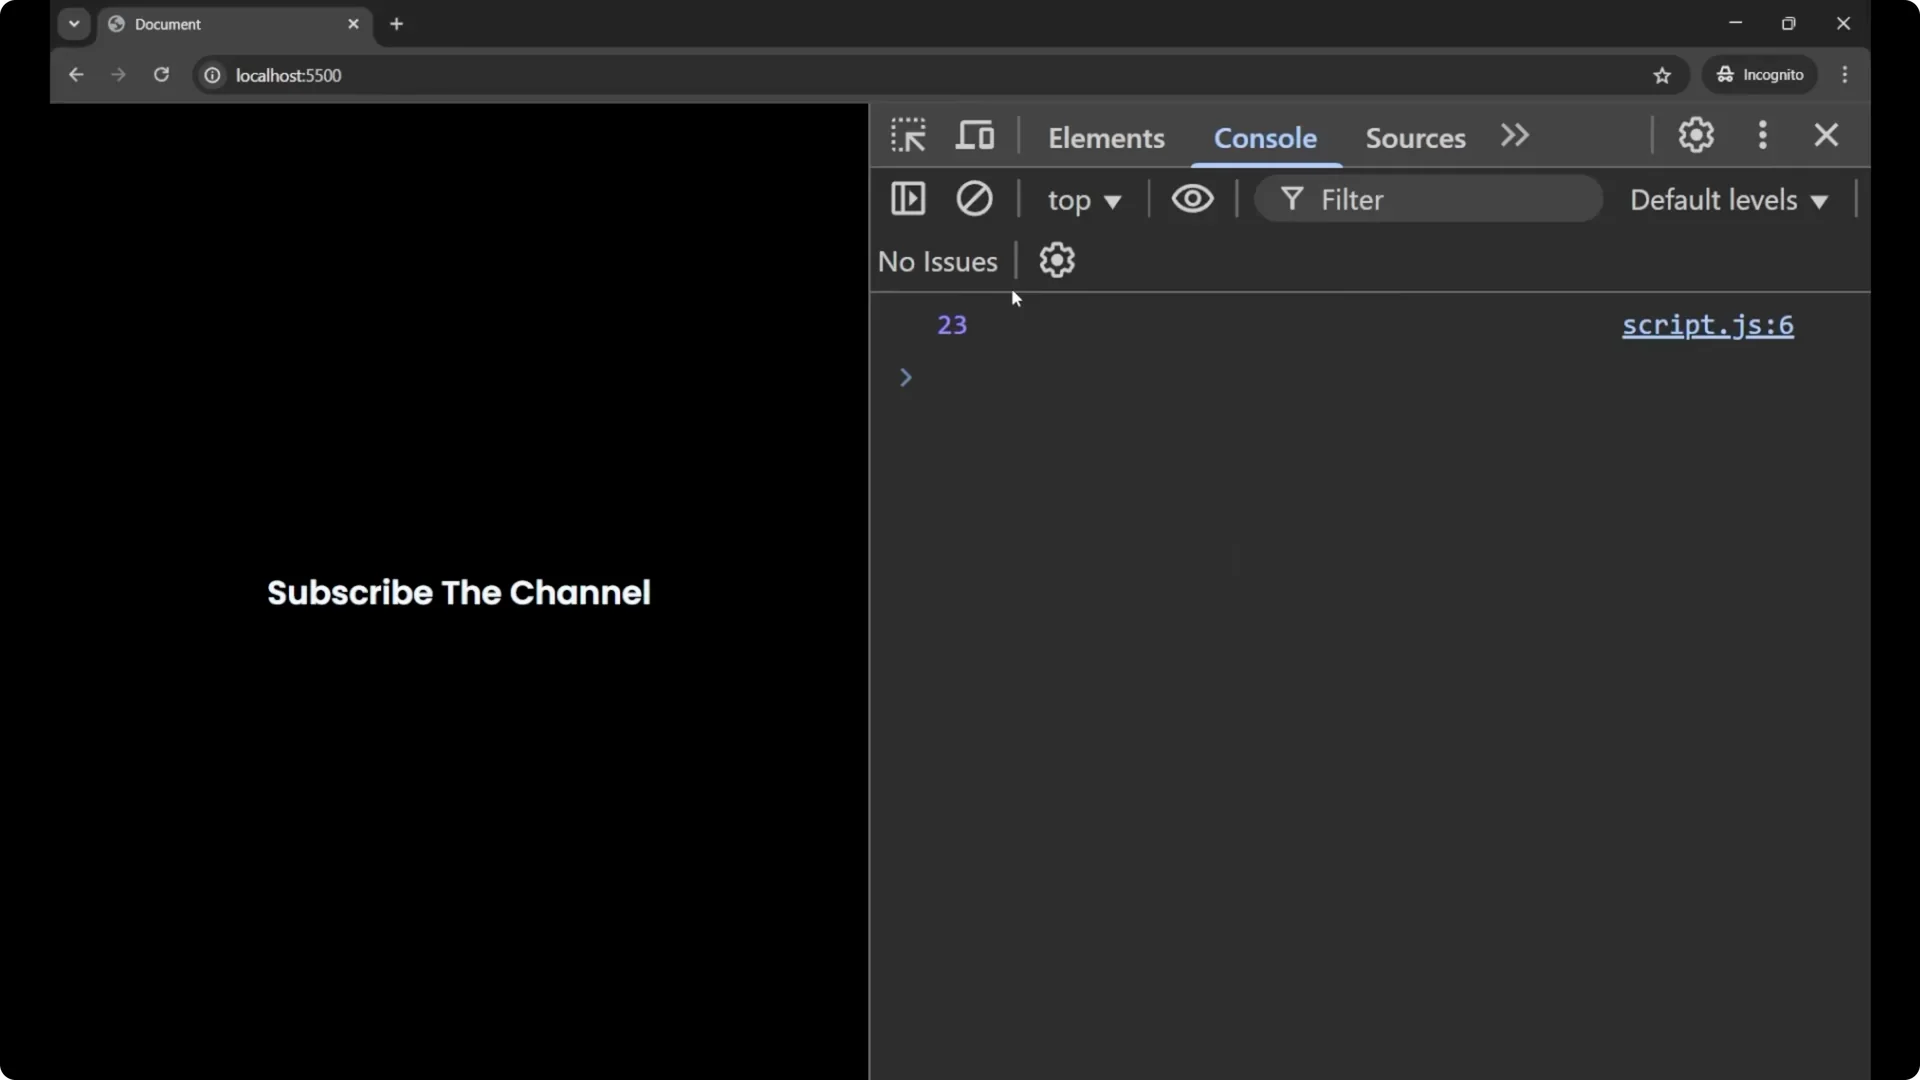Switch to the Sources tab
Image resolution: width=1920 pixels, height=1080 pixels.
point(1415,138)
